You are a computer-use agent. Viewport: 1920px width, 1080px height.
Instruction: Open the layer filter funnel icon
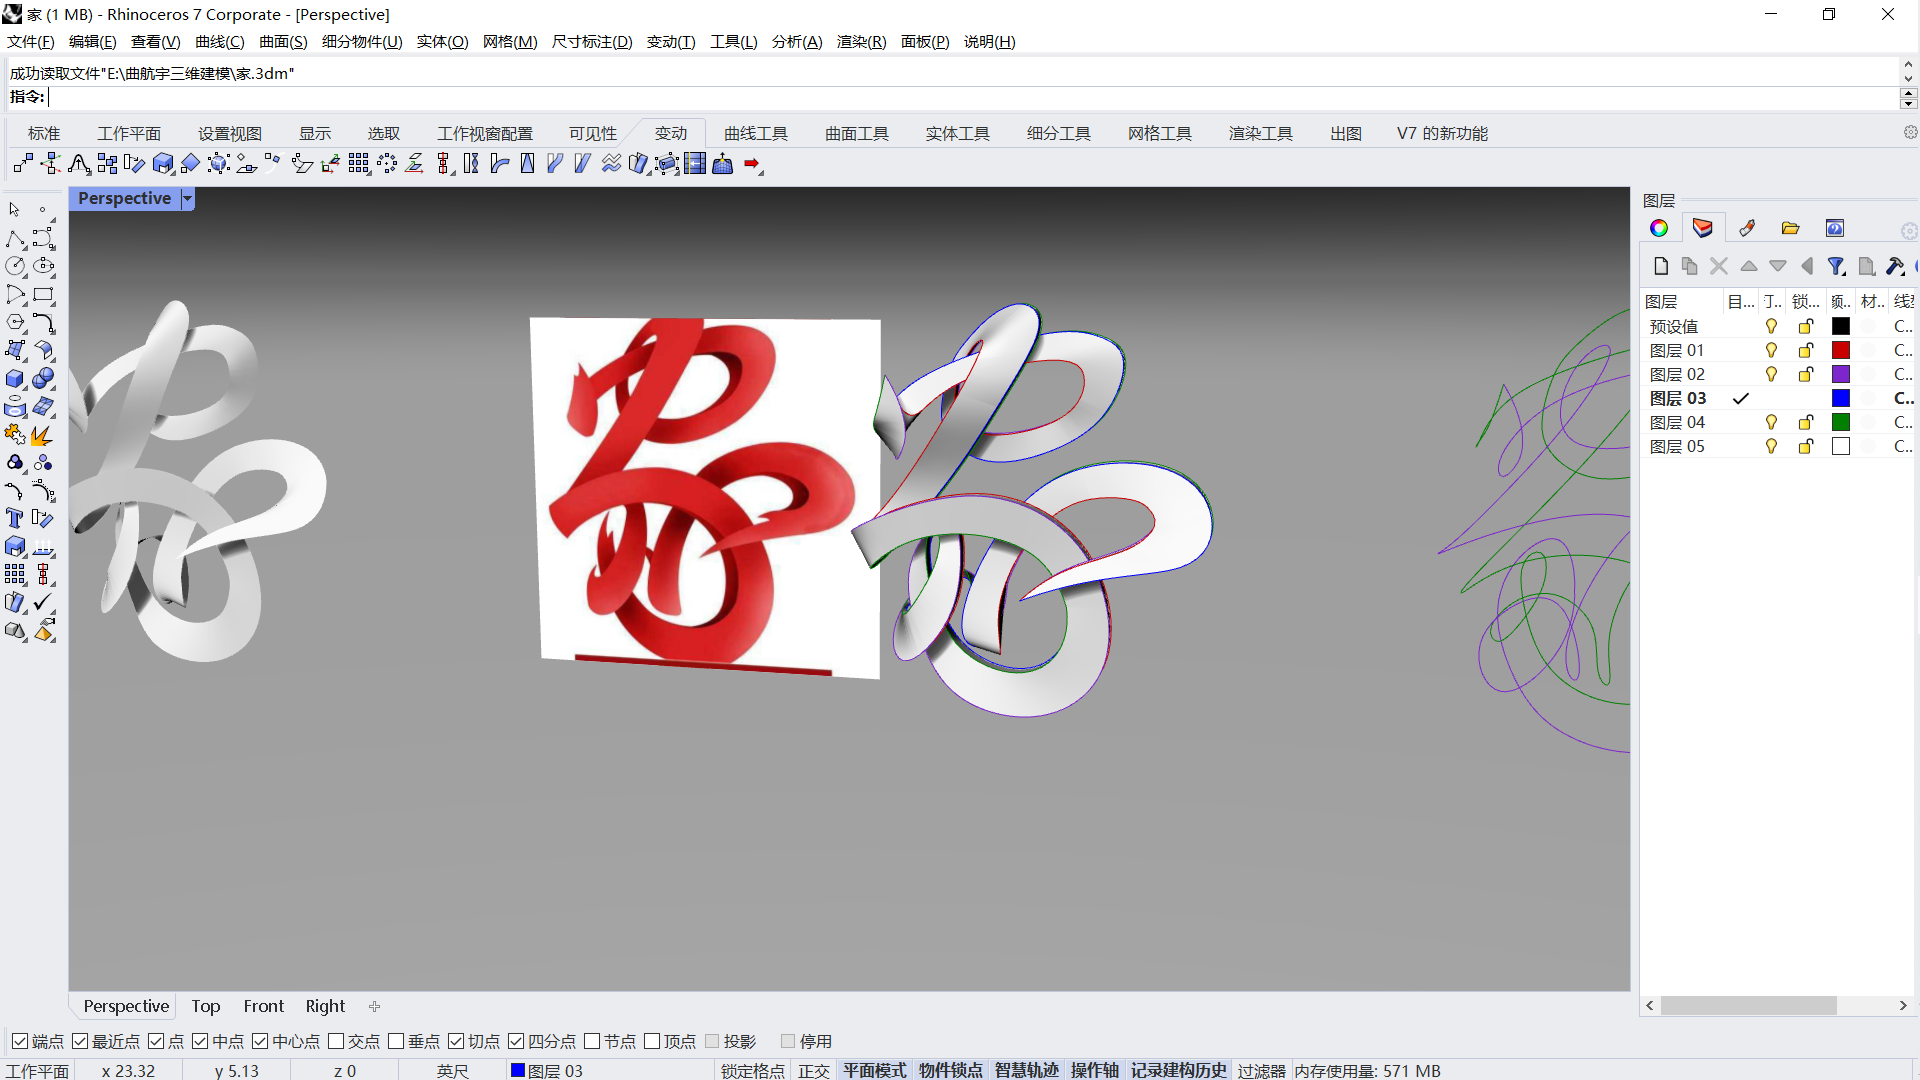pos(1836,266)
